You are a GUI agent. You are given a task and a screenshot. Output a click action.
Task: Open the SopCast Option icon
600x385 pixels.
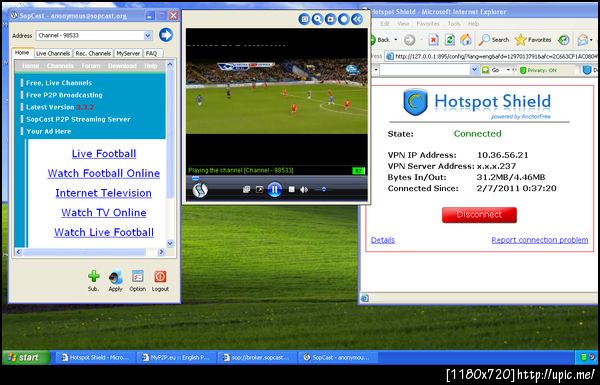click(x=137, y=276)
